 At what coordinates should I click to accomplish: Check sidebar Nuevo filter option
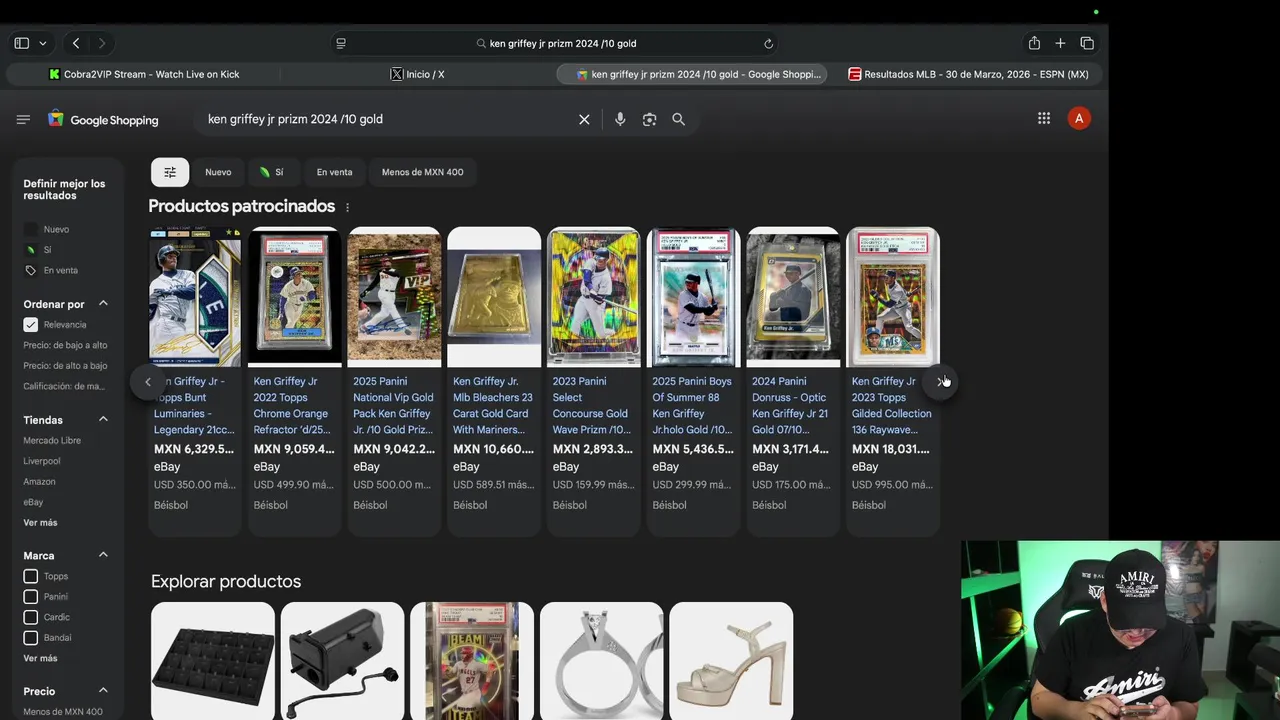tap(47, 229)
